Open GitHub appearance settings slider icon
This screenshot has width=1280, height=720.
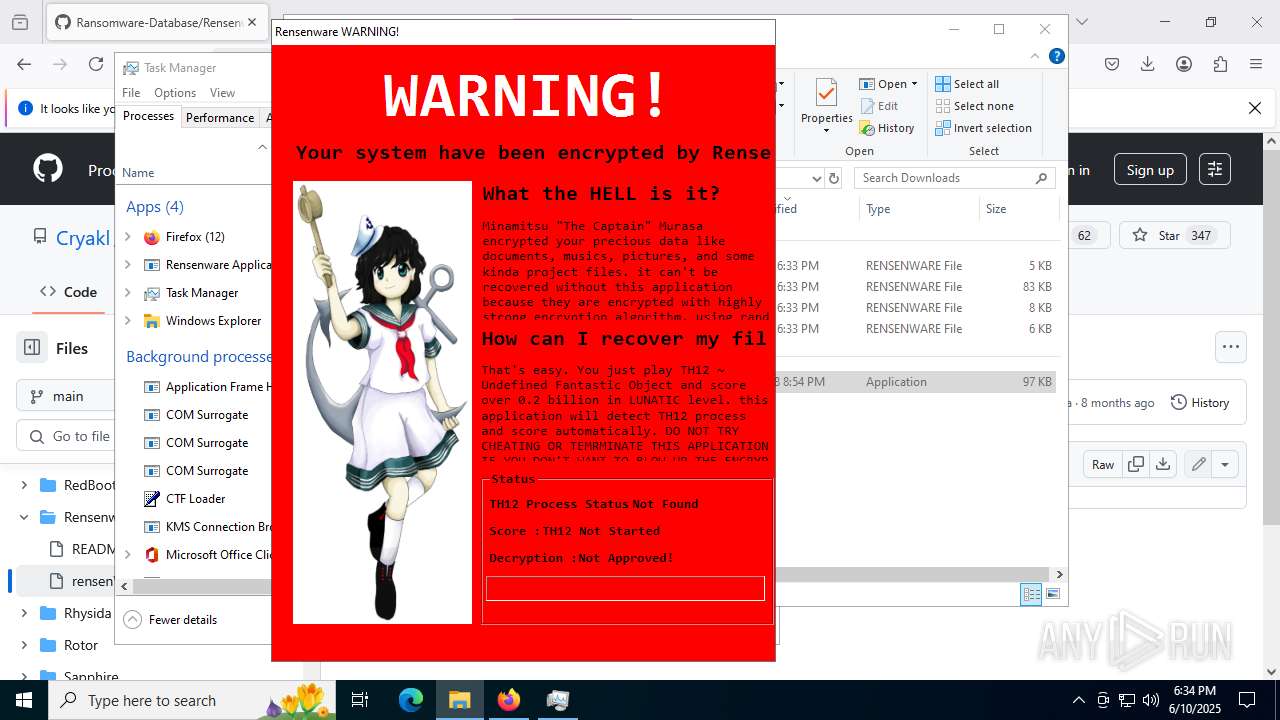coord(1215,170)
